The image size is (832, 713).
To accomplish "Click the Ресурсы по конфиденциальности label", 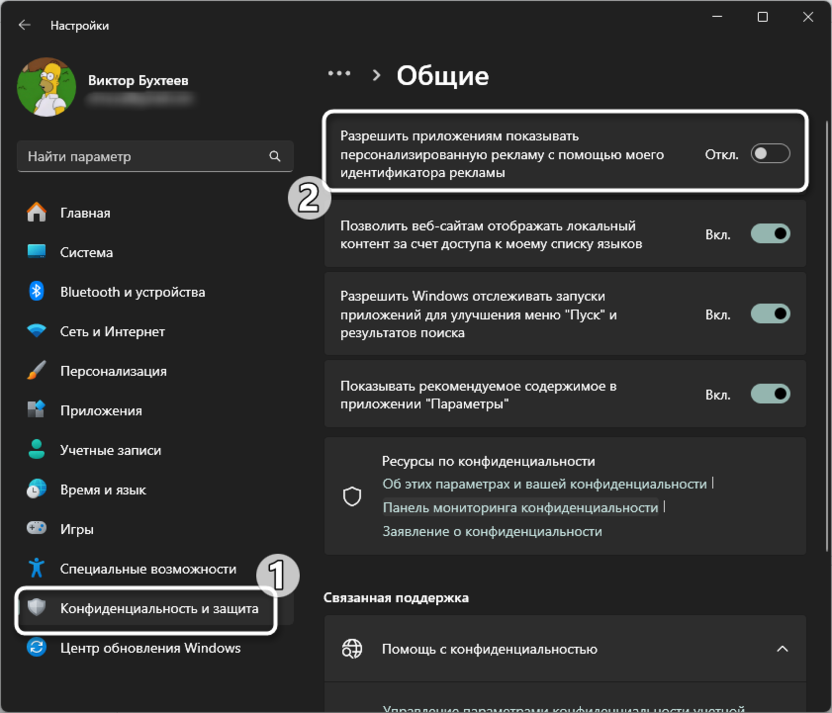I will pos(488,461).
